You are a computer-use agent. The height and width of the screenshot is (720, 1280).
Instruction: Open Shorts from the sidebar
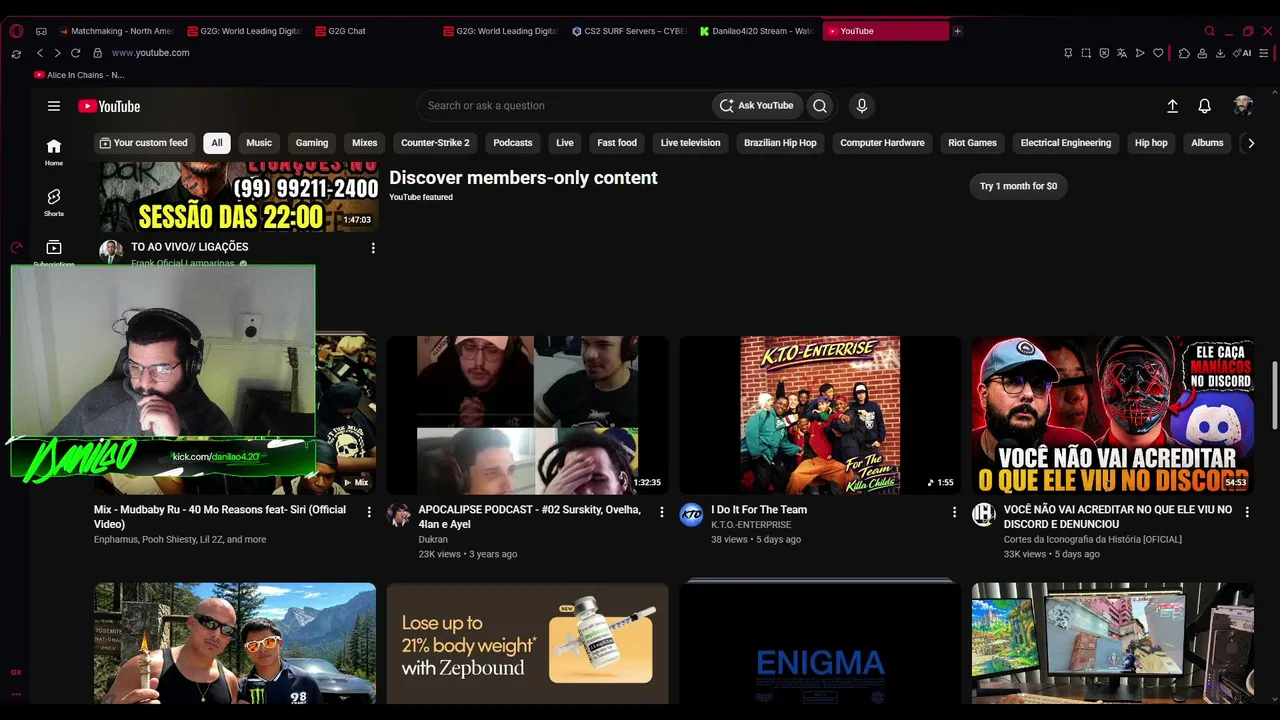click(x=54, y=202)
